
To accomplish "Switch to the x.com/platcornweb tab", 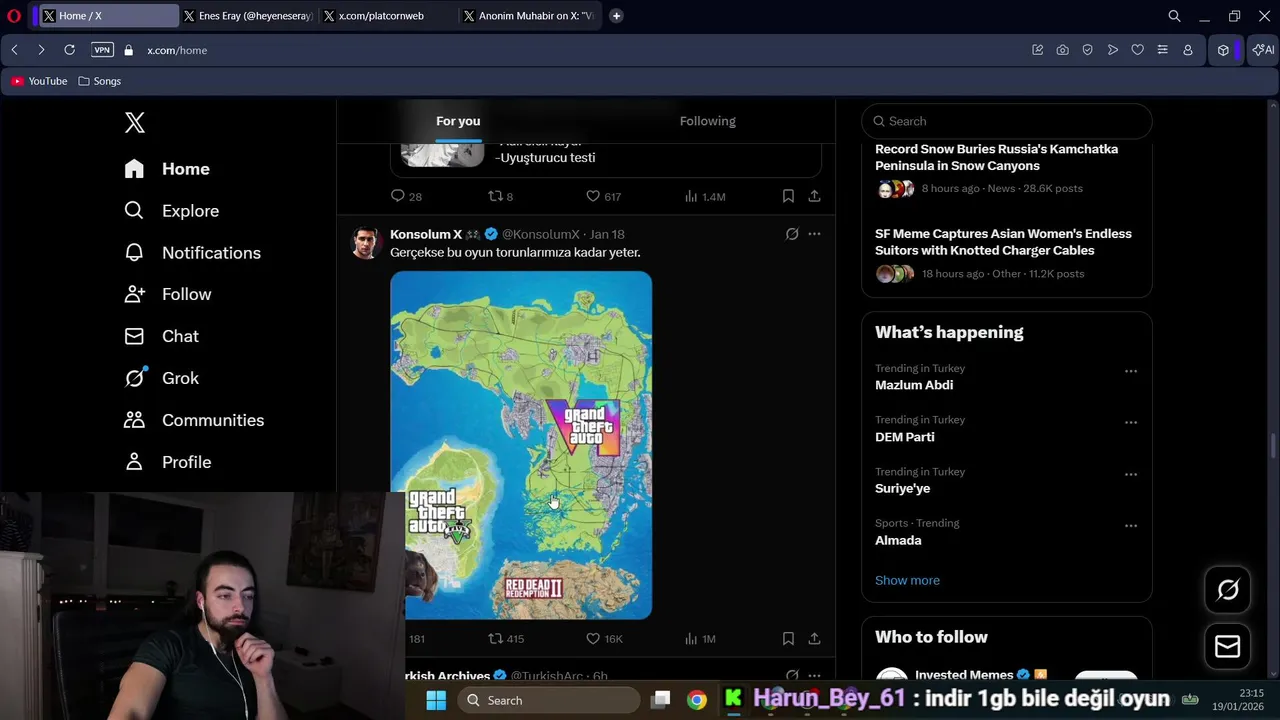I will [390, 16].
